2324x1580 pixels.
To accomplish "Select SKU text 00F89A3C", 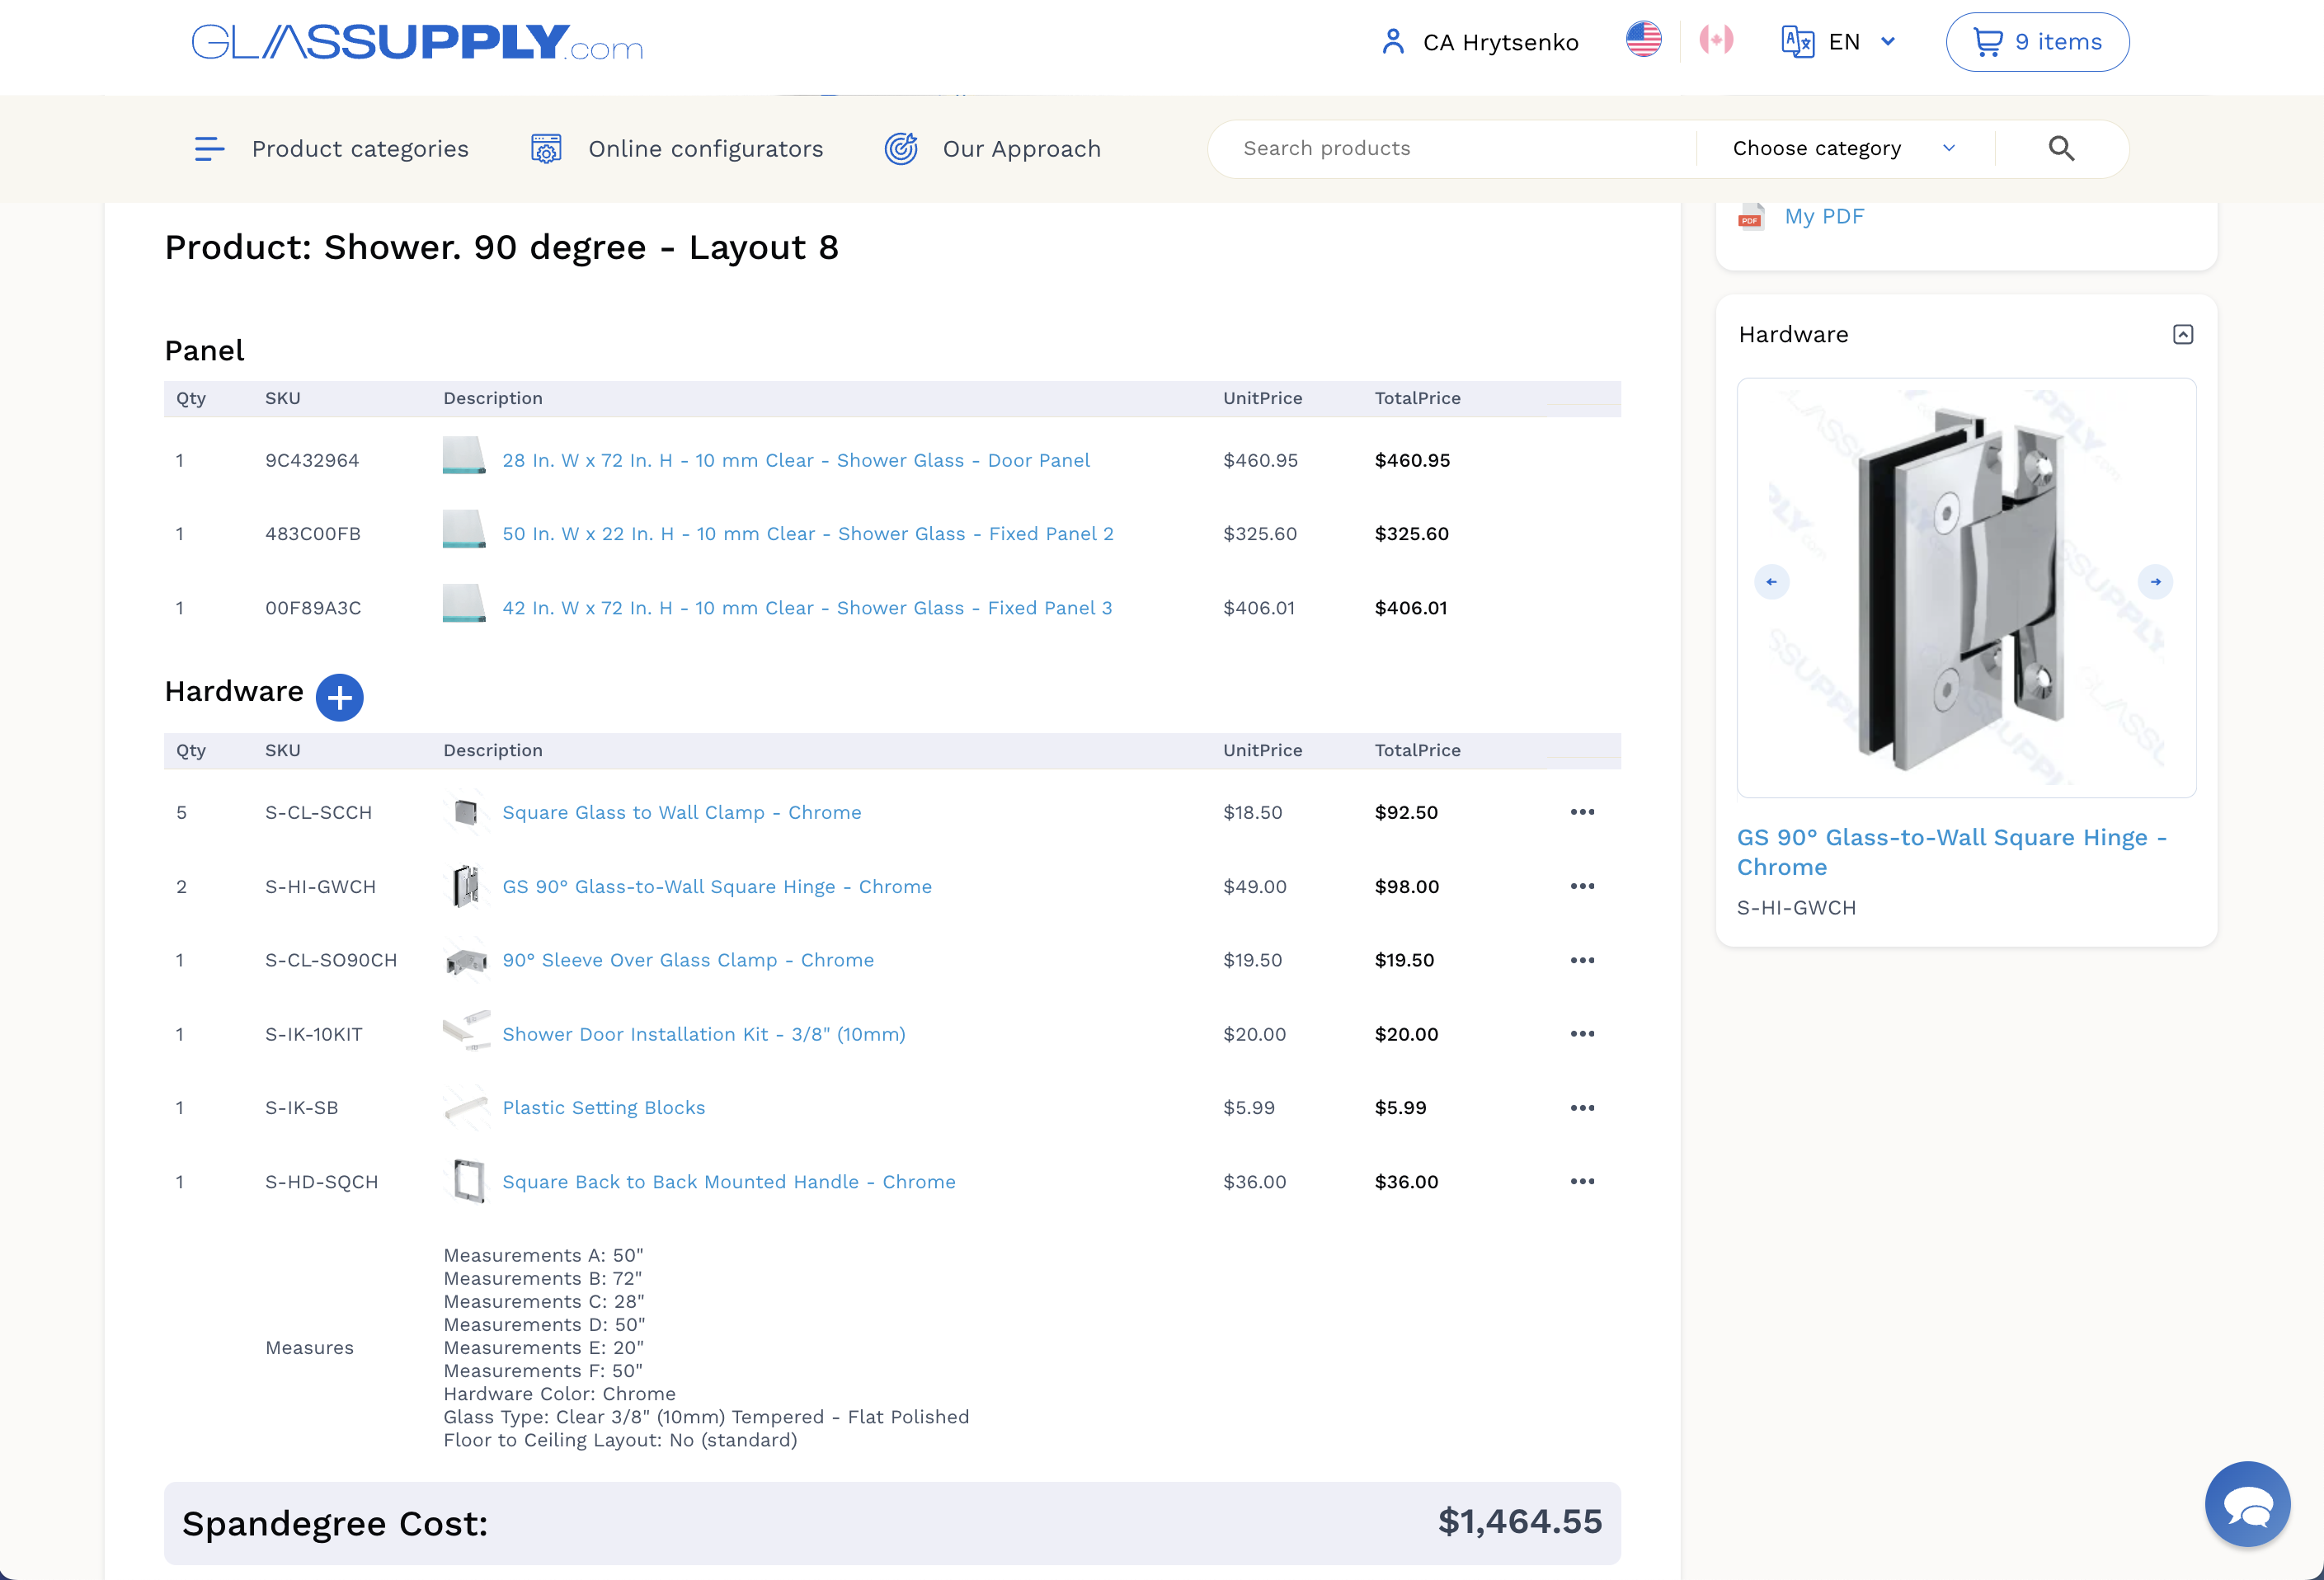I will coord(313,608).
